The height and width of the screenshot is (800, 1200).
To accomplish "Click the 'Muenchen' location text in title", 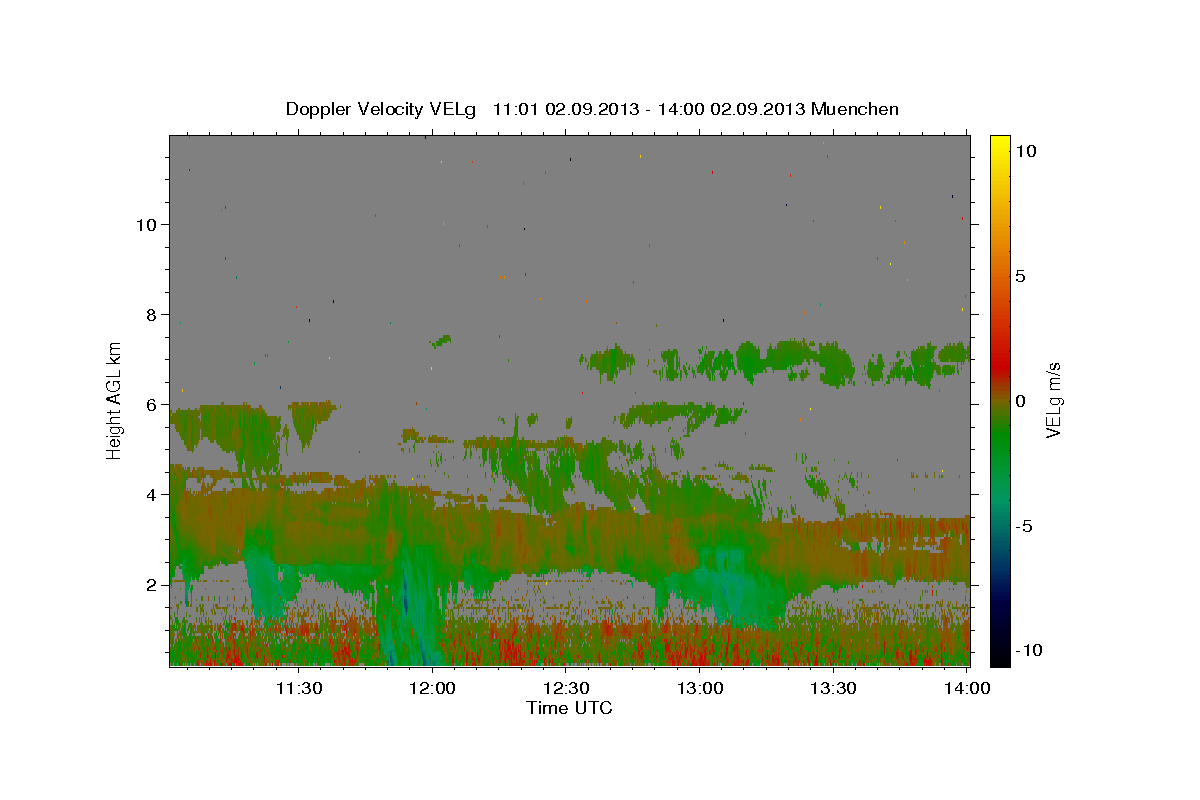I will pyautogui.click(x=855, y=109).
